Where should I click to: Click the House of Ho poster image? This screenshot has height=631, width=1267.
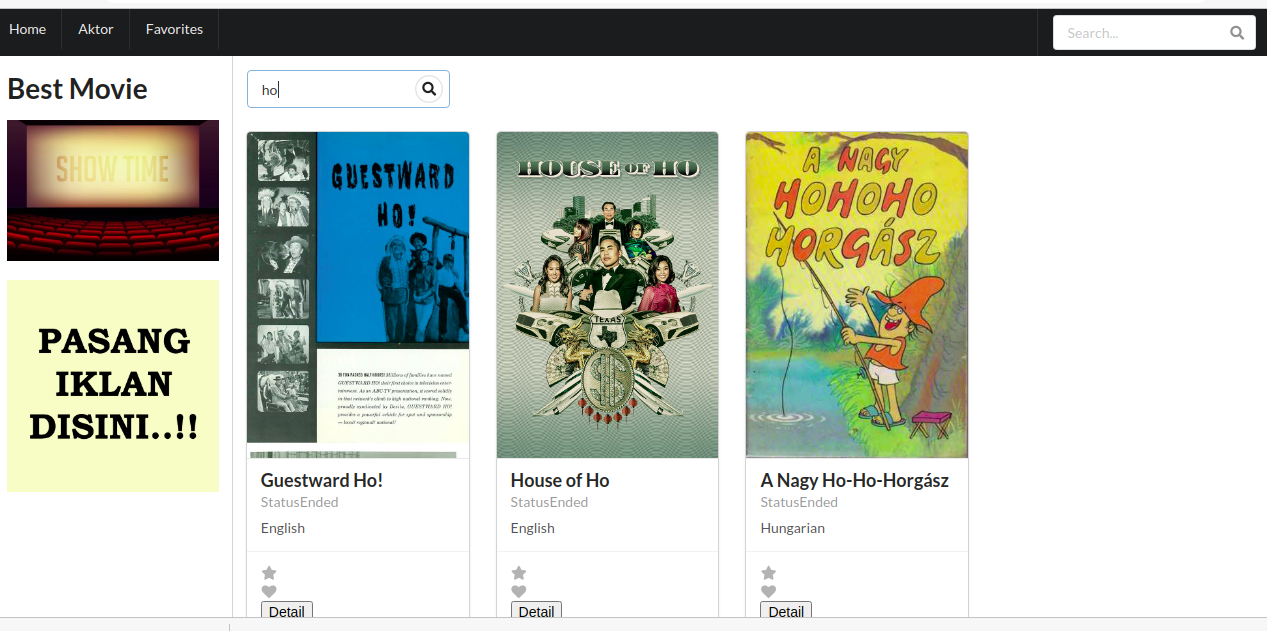click(x=607, y=295)
